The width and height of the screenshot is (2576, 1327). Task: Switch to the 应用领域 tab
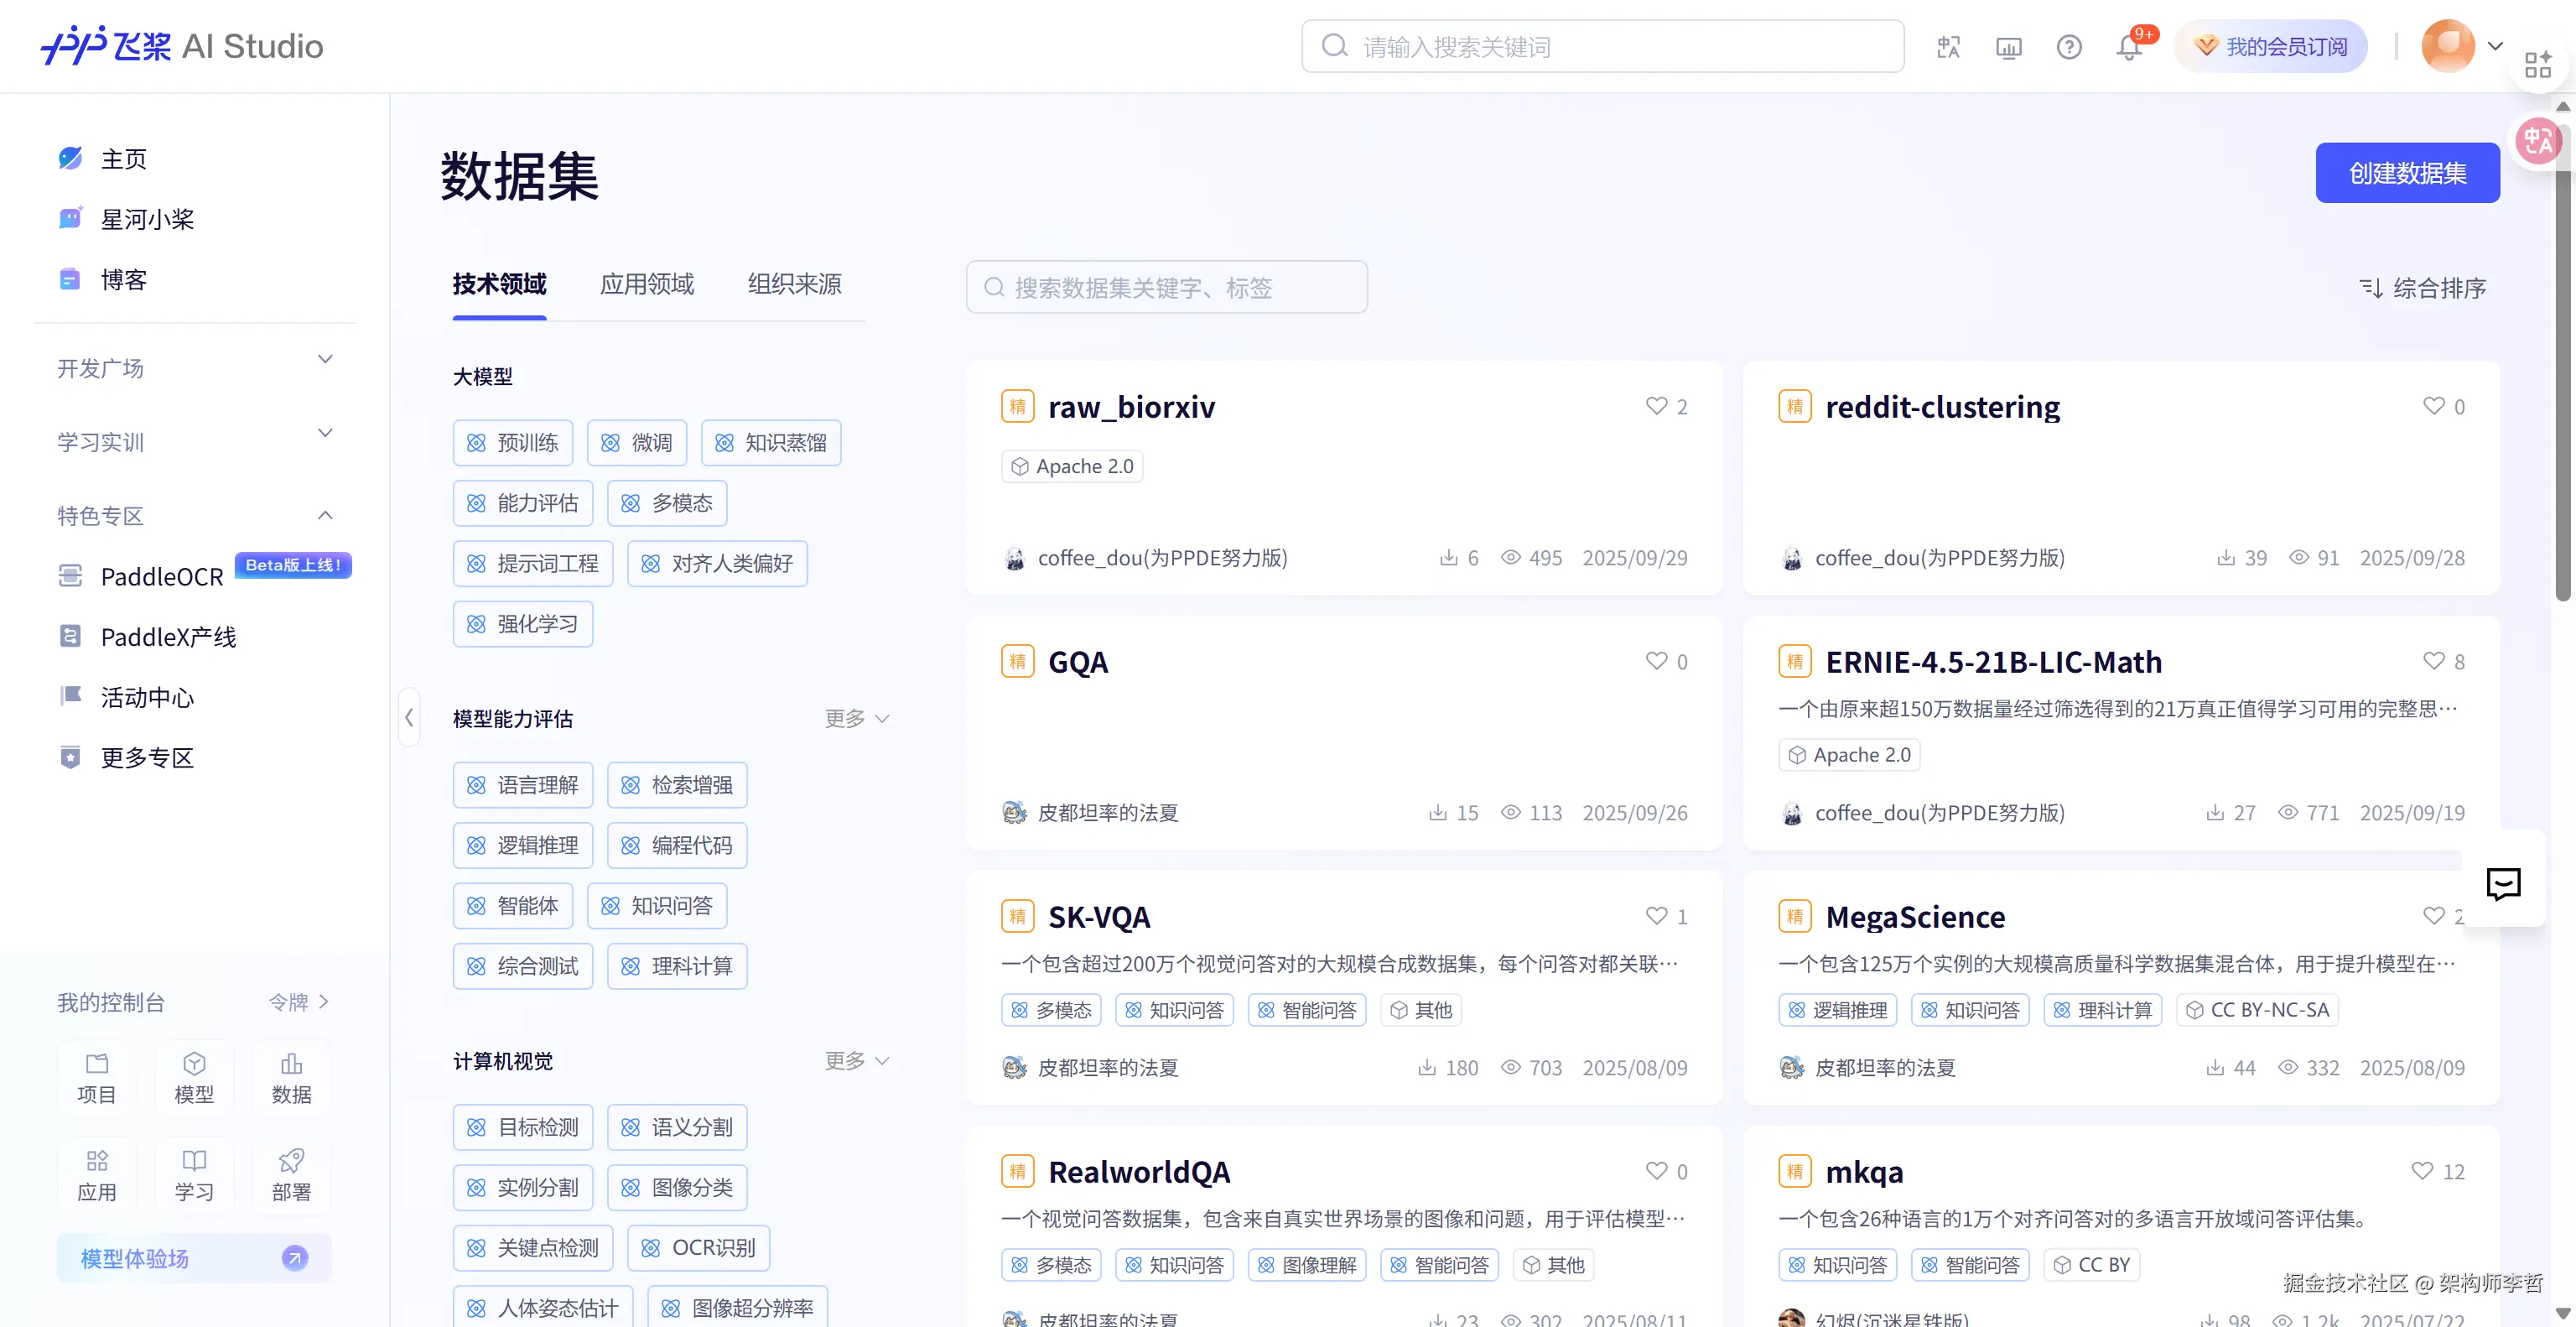(646, 284)
